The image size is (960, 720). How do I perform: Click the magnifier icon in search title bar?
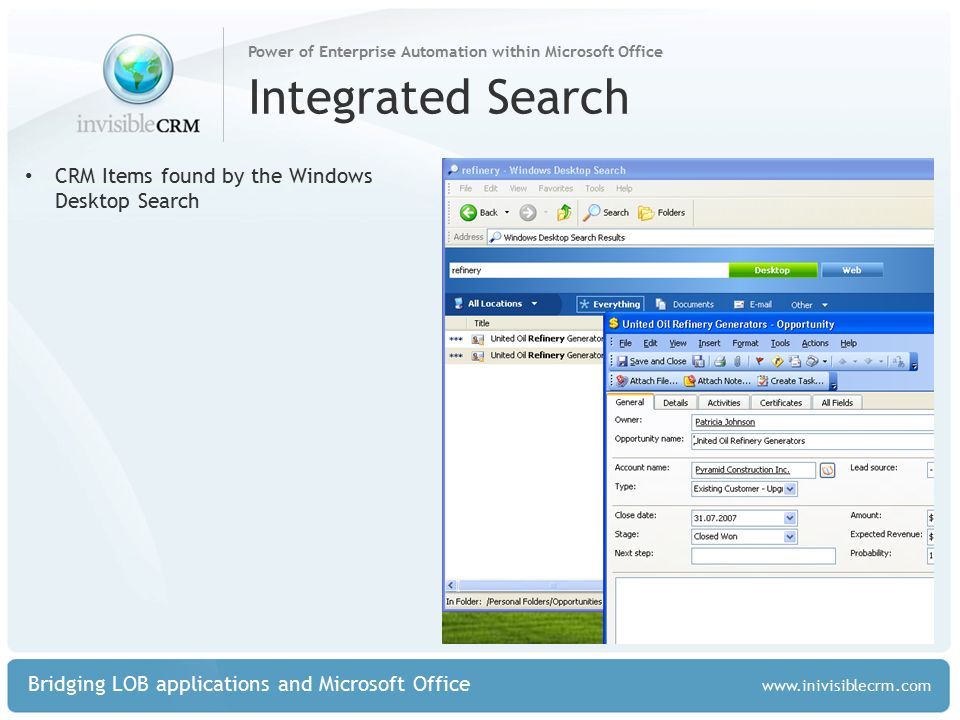pyautogui.click(x=453, y=170)
